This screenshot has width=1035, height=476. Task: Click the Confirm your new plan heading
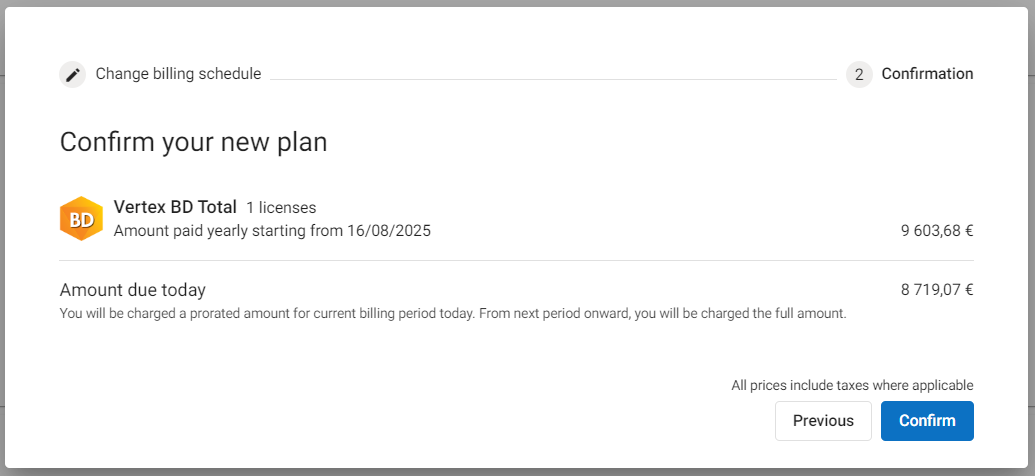193,142
